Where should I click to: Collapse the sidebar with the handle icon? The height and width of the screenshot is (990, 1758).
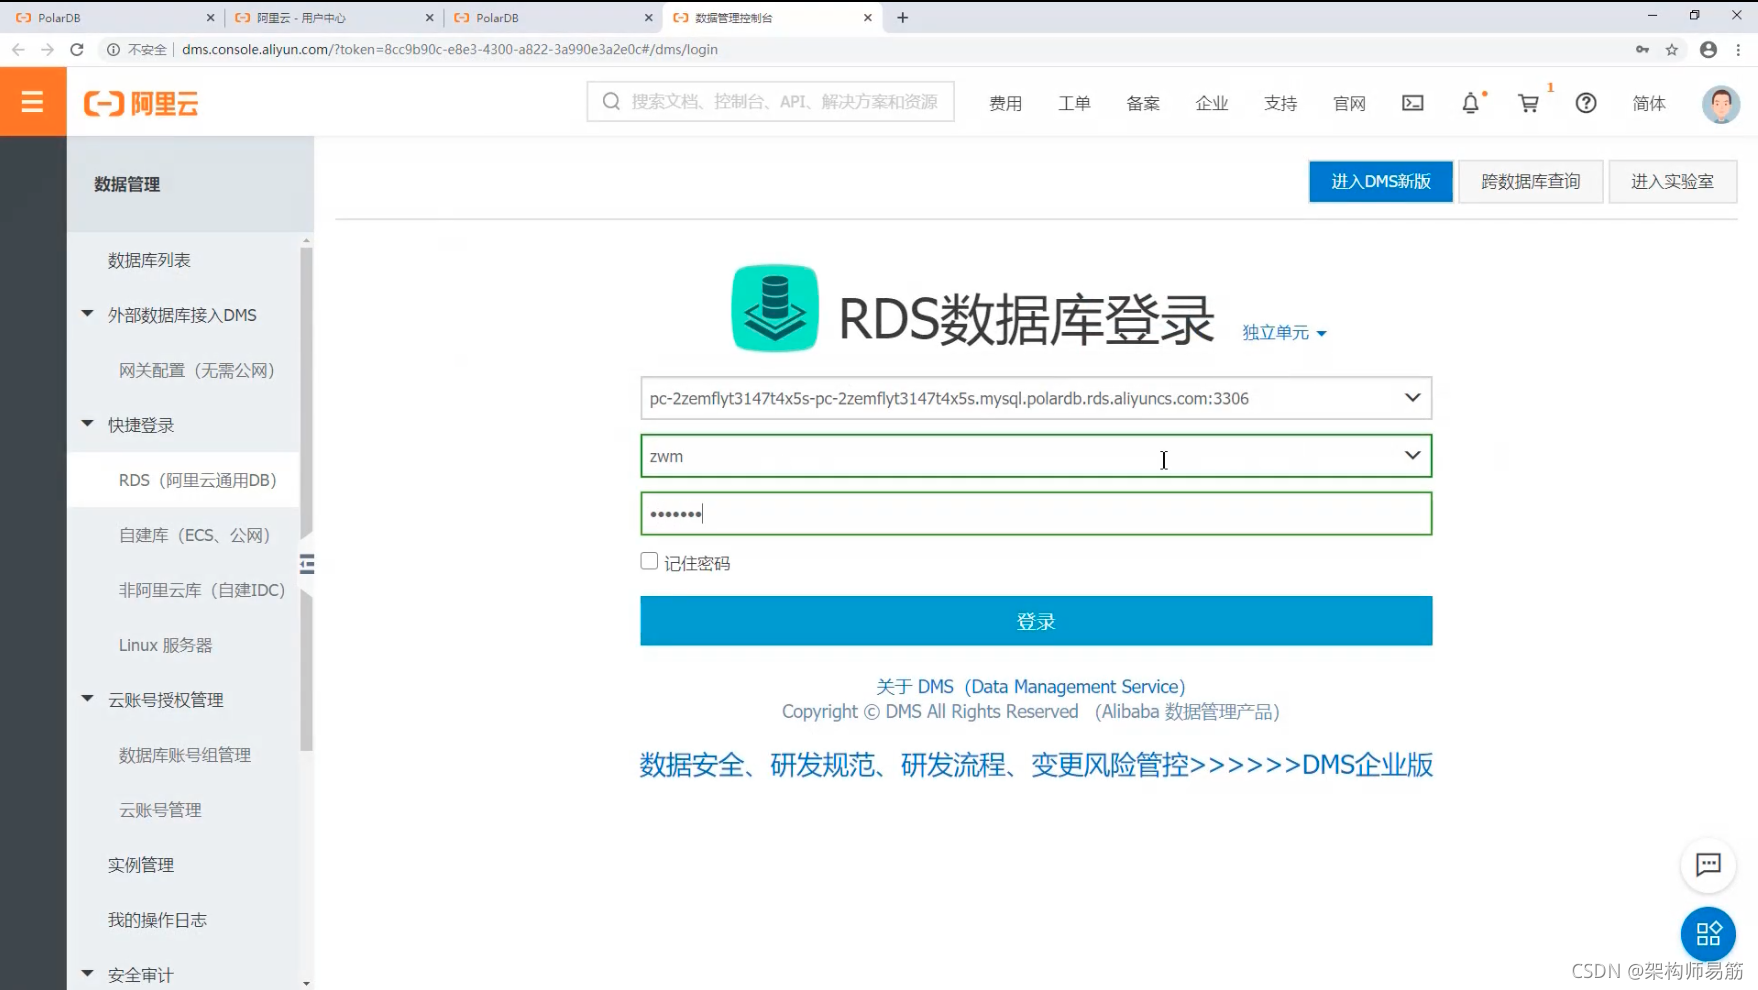(307, 565)
